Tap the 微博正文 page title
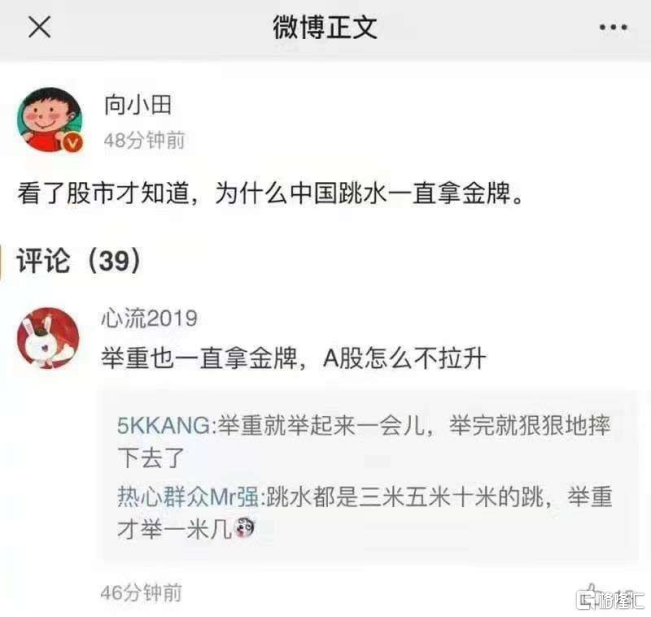Screen dimensions: 651x617 tap(325, 27)
